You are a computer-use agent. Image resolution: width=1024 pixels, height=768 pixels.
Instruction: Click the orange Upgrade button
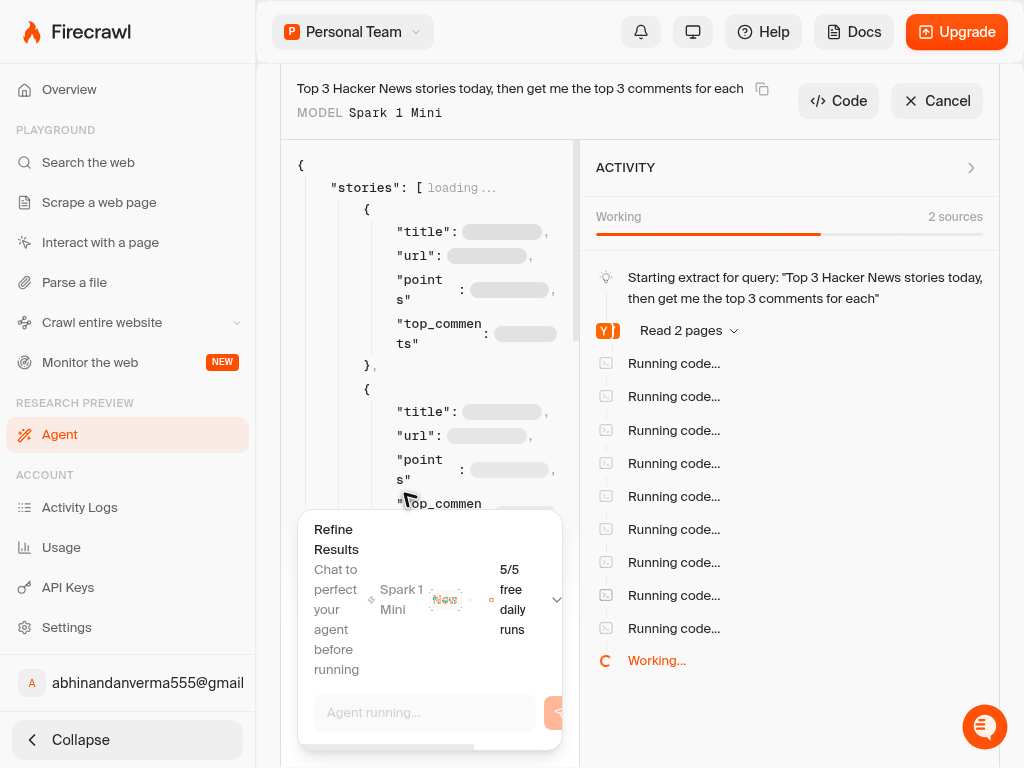point(957,32)
